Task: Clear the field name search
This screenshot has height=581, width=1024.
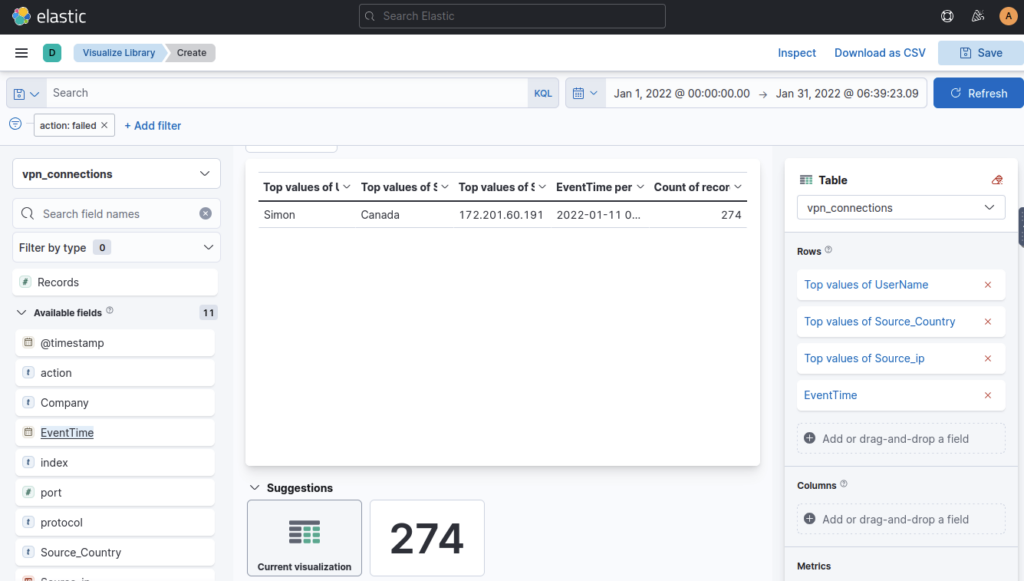Action: tap(205, 213)
